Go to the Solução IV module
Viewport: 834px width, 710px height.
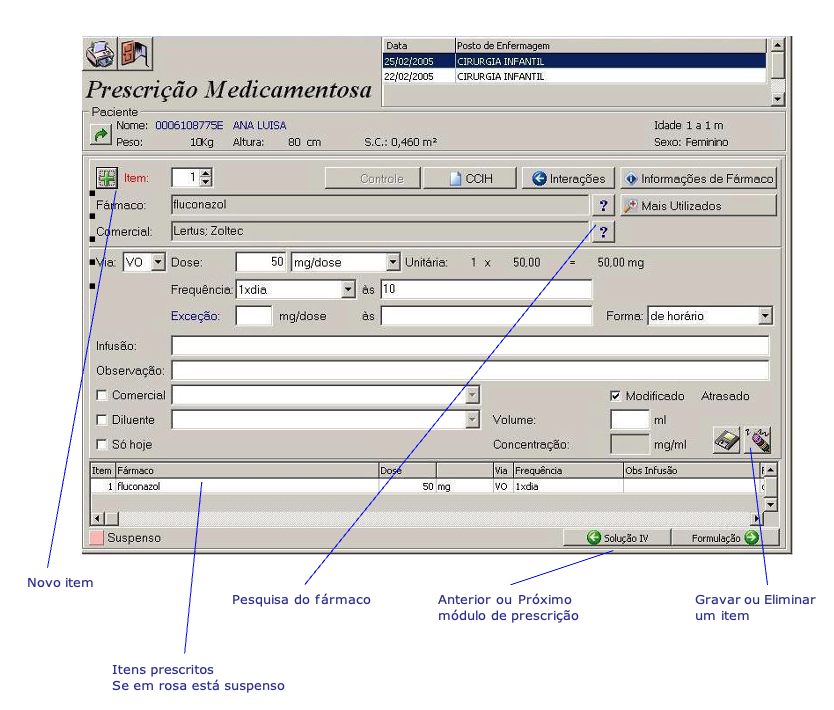click(x=617, y=538)
